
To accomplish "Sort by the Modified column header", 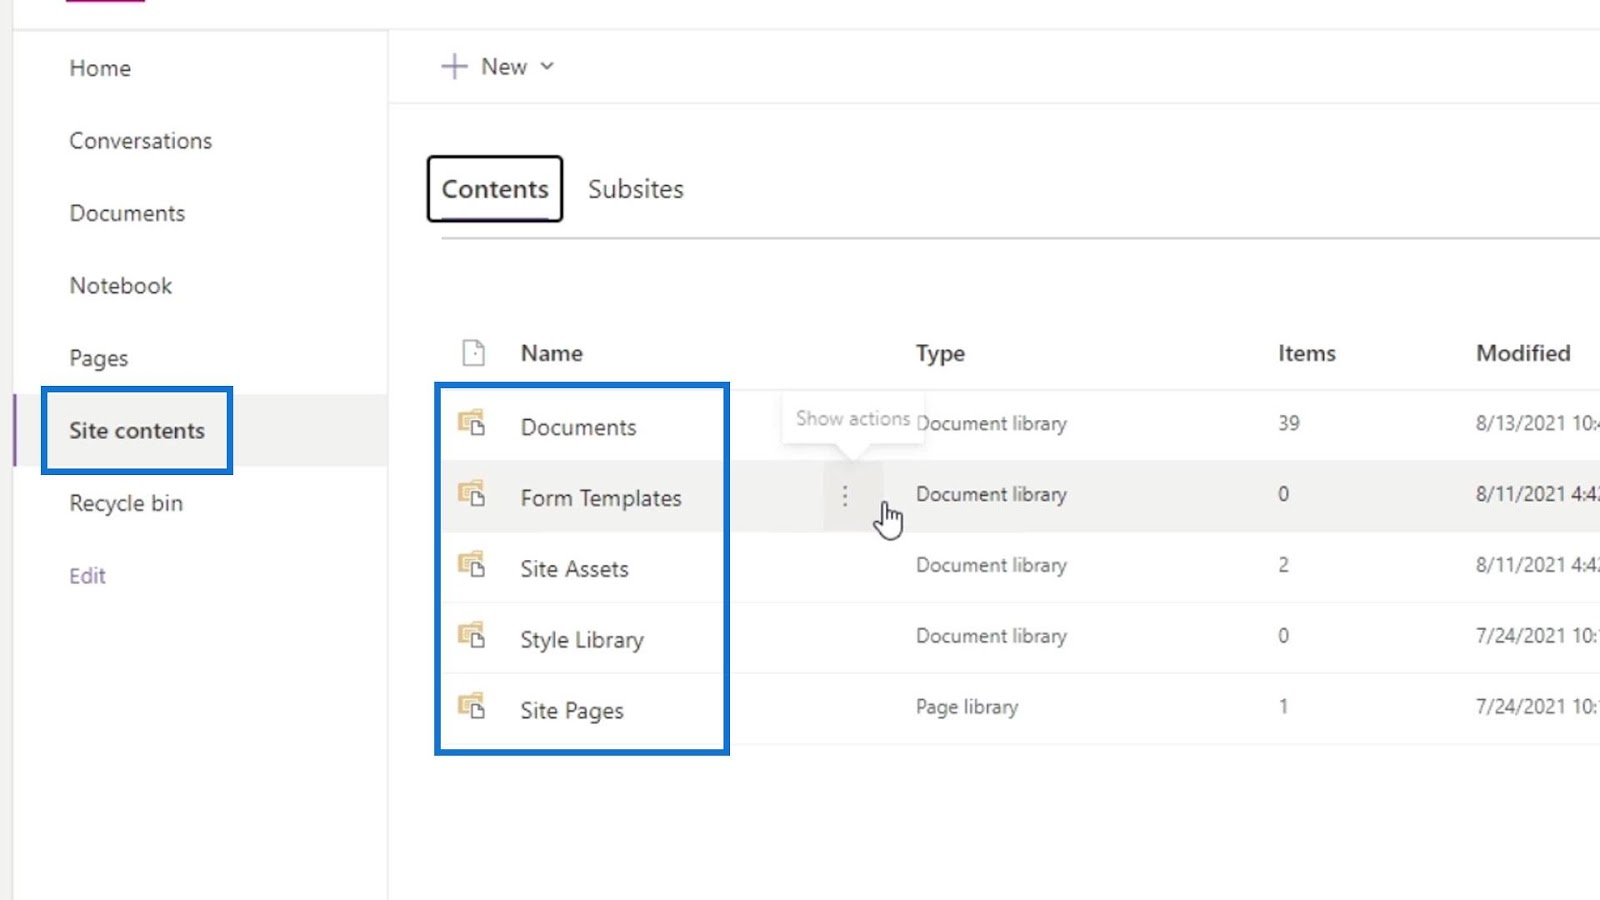I will pyautogui.click(x=1522, y=353).
